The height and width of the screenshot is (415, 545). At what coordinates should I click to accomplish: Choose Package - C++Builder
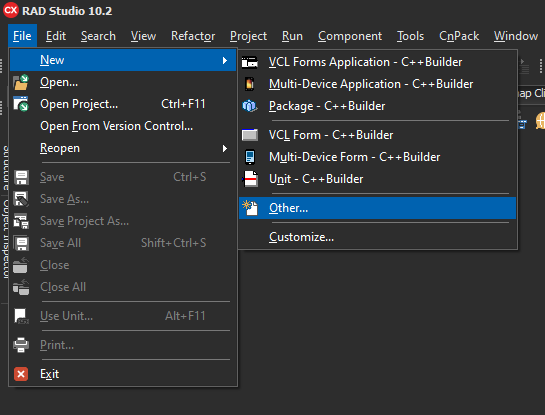pyautogui.click(x=377, y=106)
